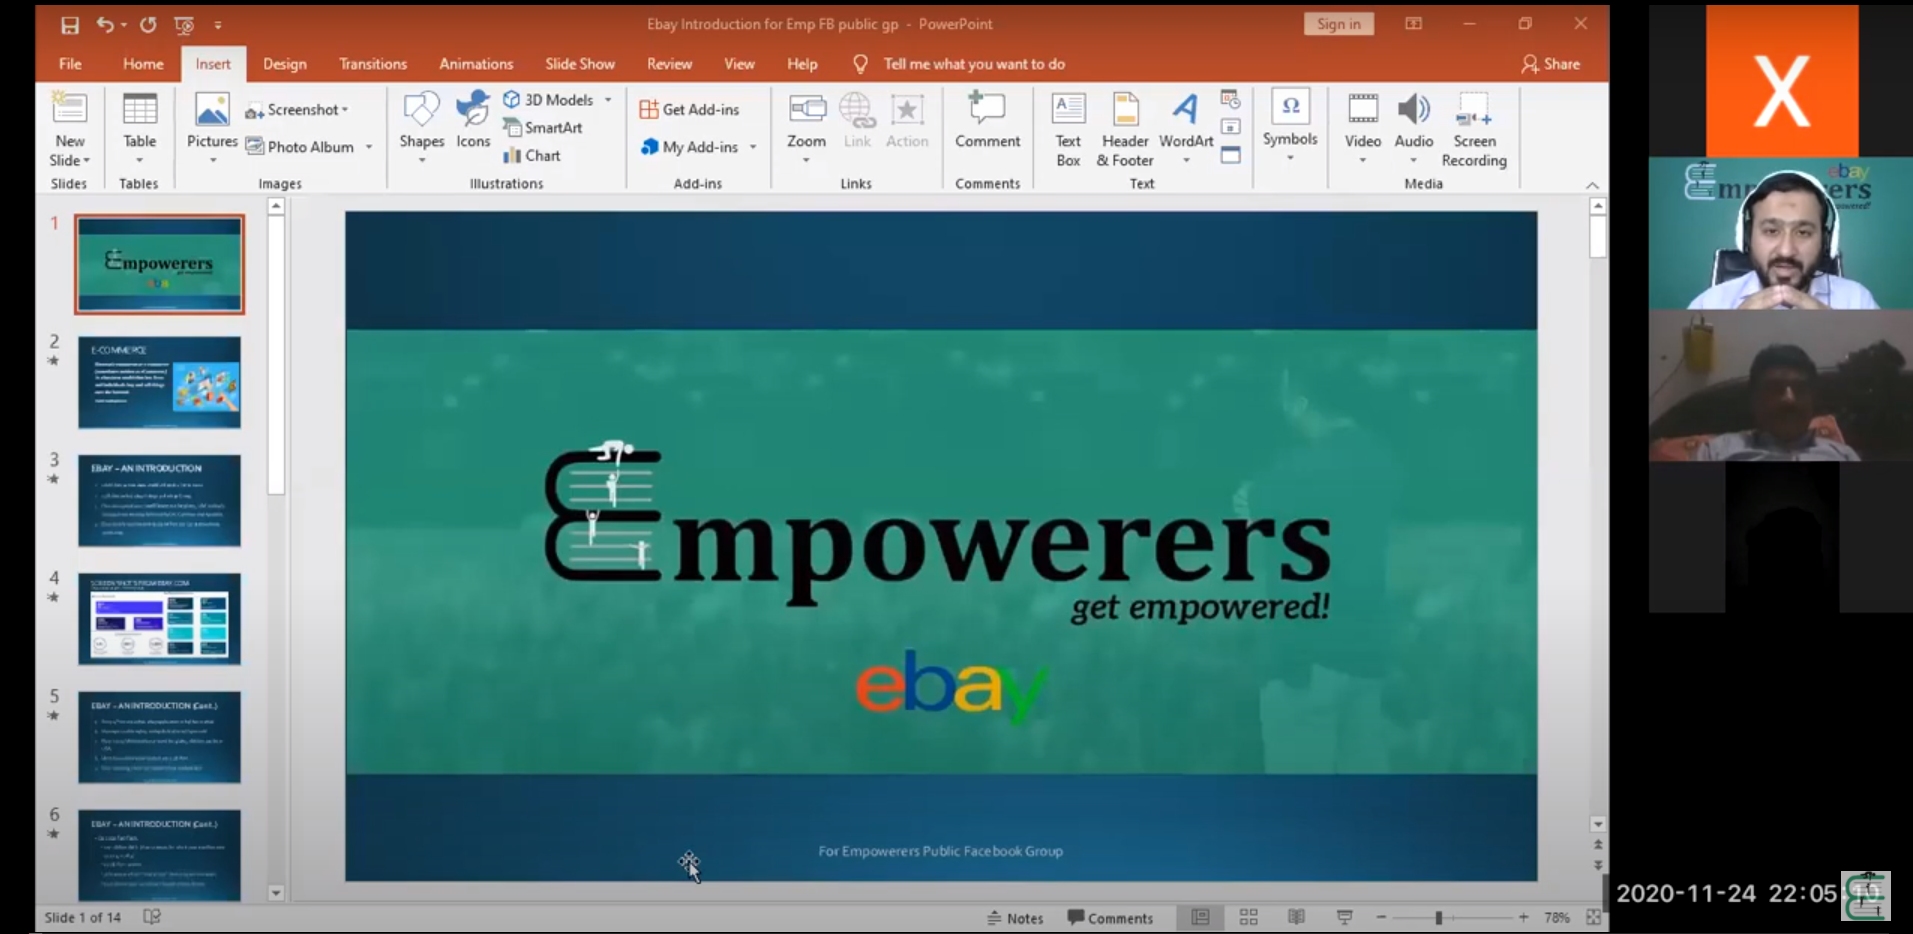Open the Help tab
This screenshot has width=1913, height=934.
click(802, 64)
